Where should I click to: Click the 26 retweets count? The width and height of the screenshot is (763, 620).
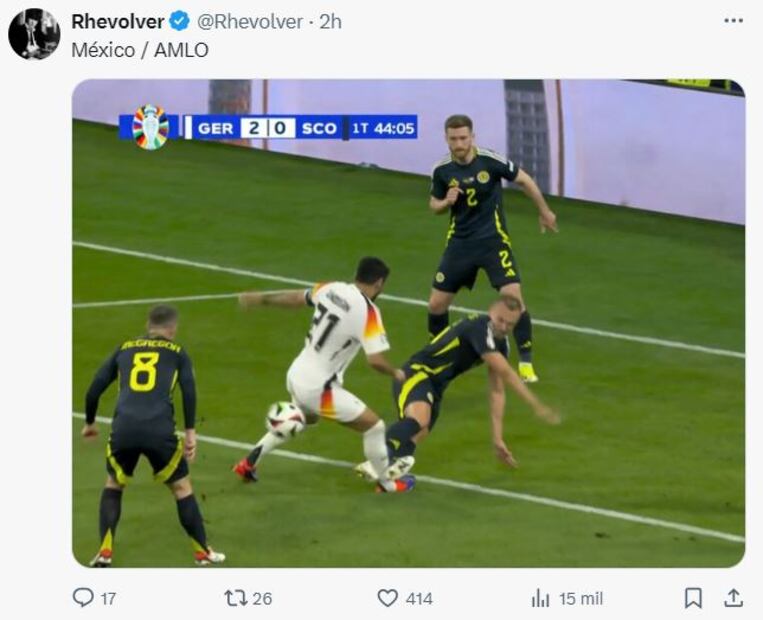tap(262, 598)
